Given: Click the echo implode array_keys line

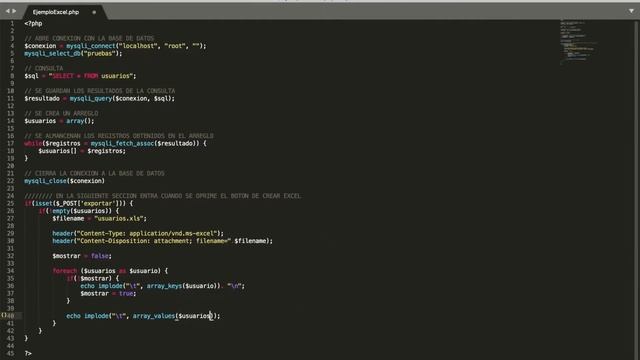Looking at the screenshot, I should tap(162, 286).
